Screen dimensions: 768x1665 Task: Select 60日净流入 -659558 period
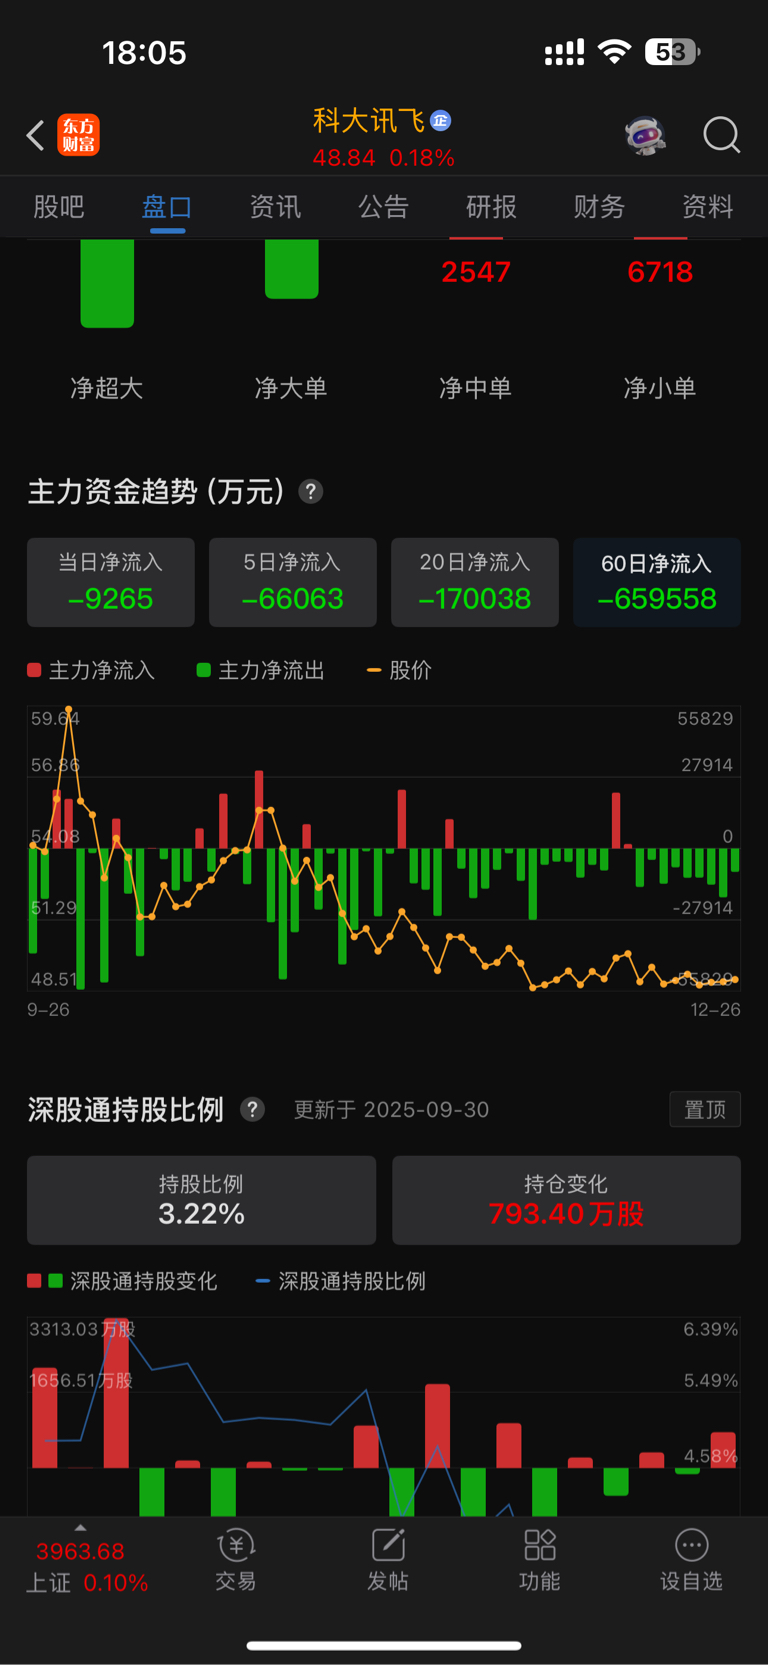point(657,582)
